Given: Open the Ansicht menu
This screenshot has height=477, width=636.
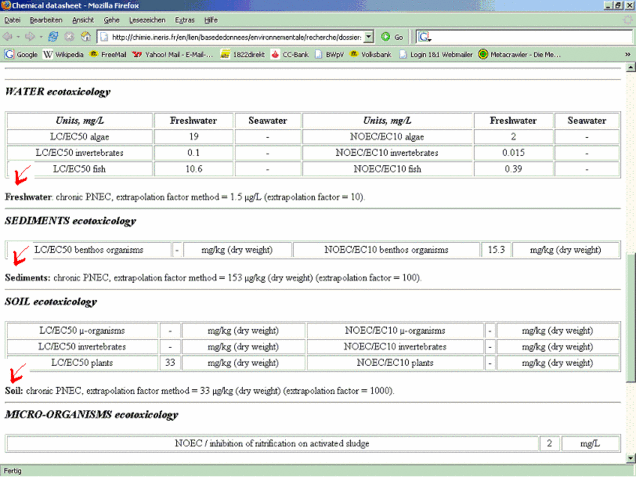Looking at the screenshot, I should click(x=83, y=20).
